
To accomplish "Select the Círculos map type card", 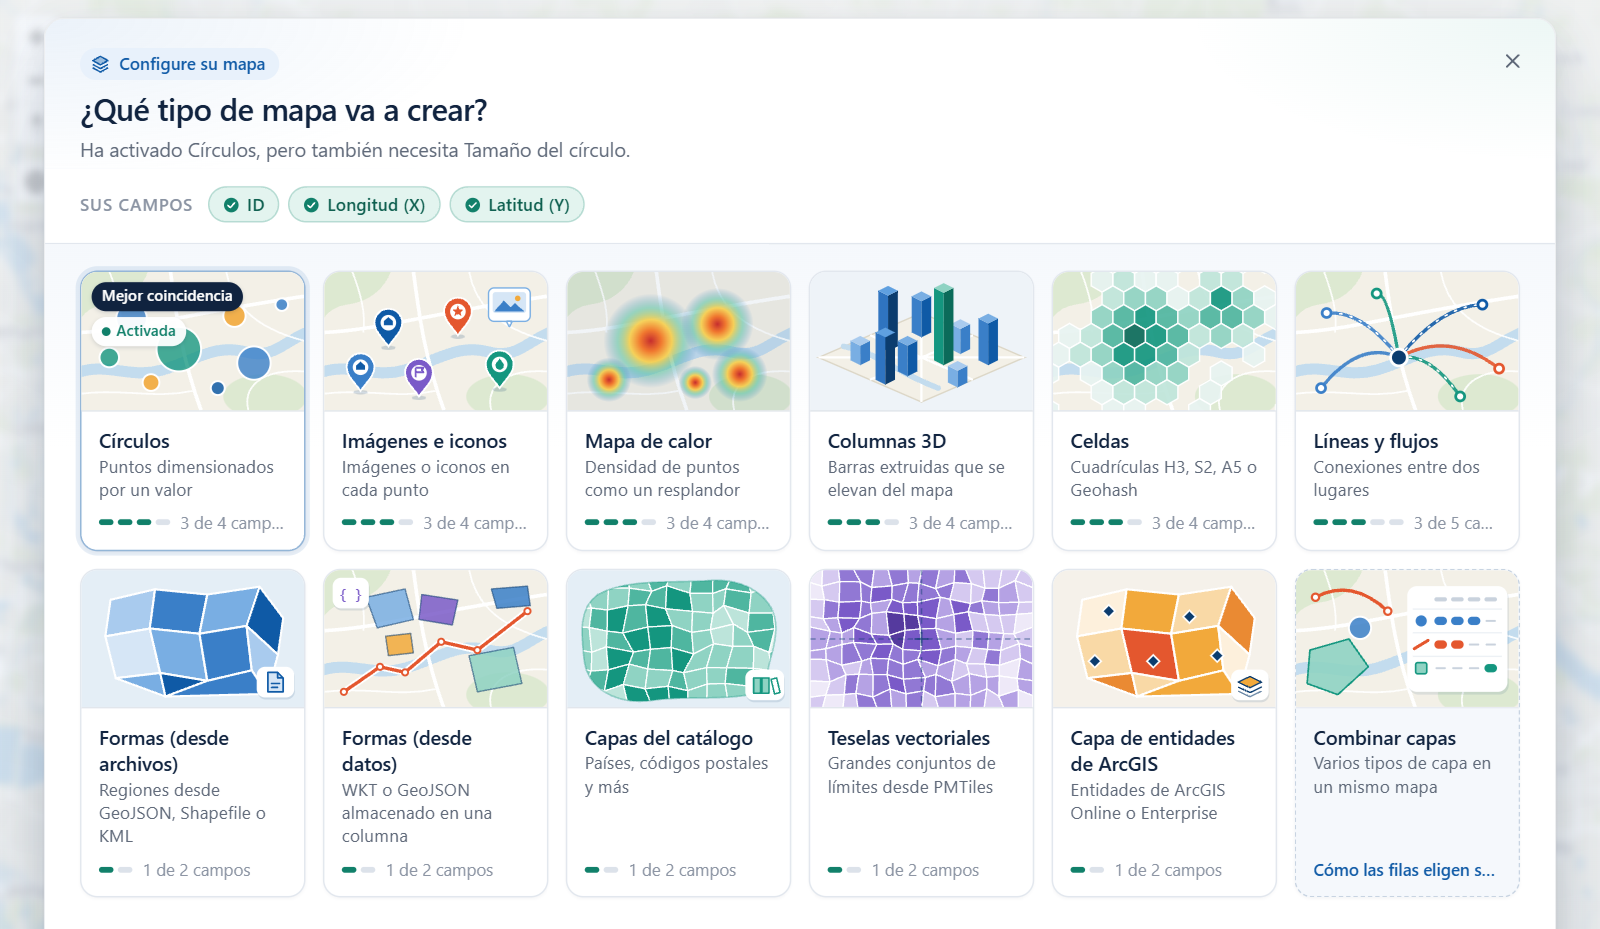I will [x=193, y=410].
